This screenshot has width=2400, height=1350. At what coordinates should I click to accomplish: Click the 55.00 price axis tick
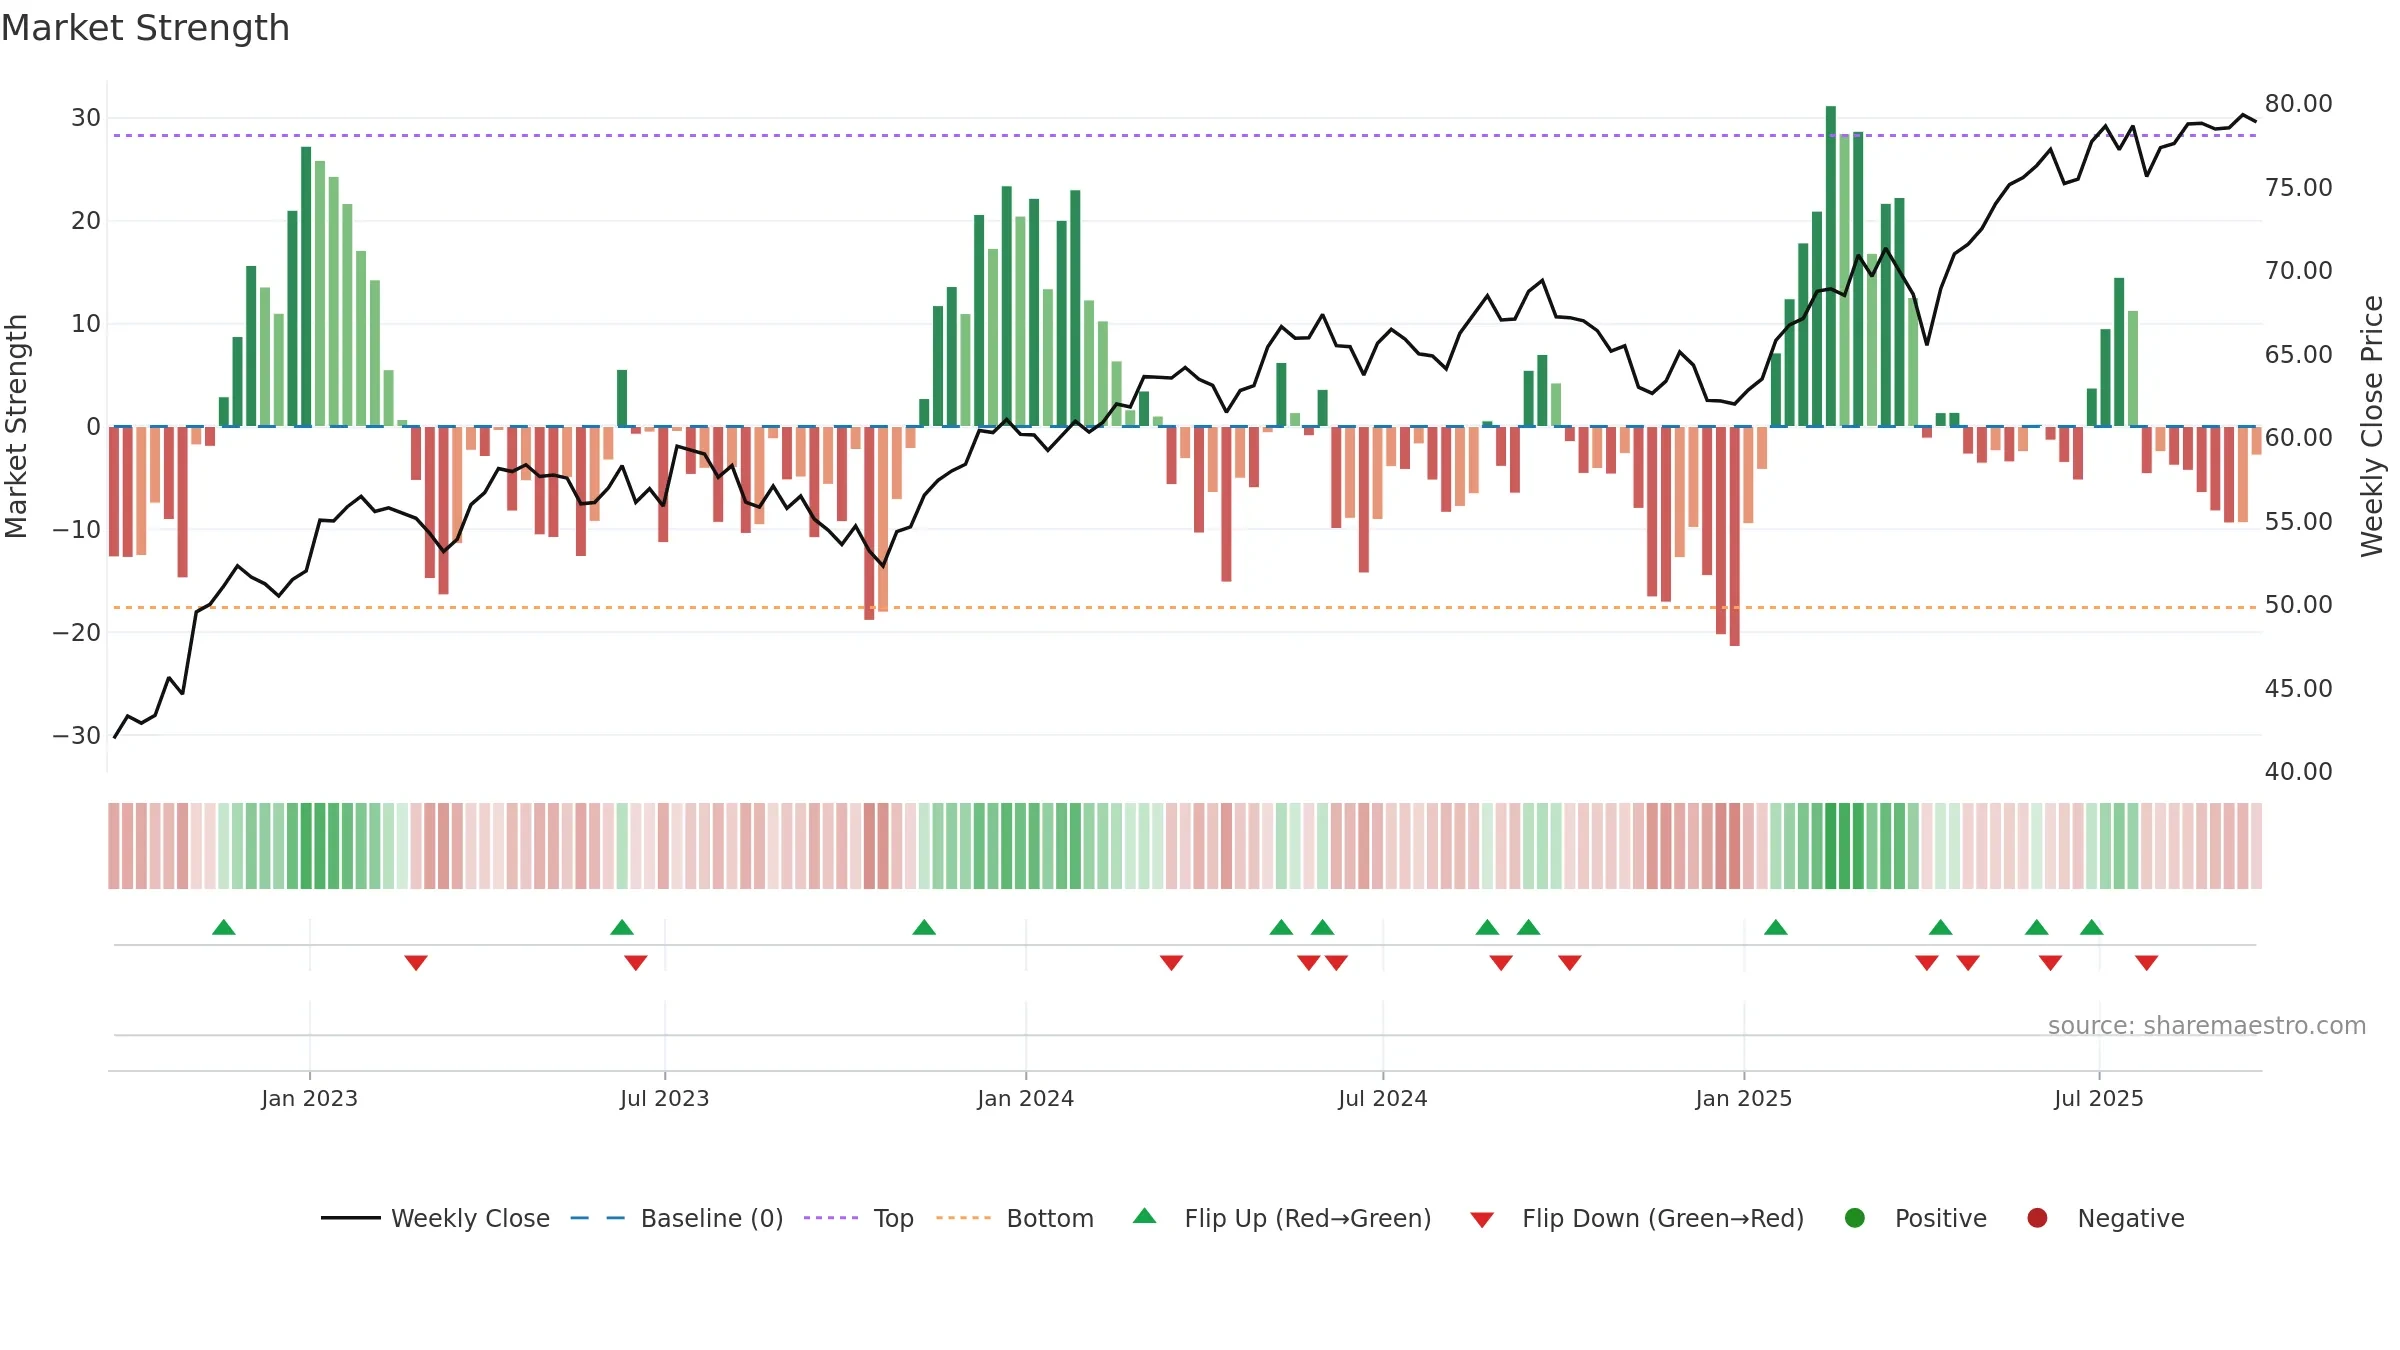coord(2298,522)
